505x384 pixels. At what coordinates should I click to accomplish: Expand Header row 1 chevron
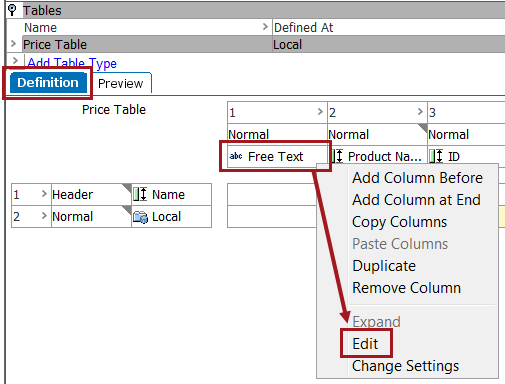tap(44, 193)
